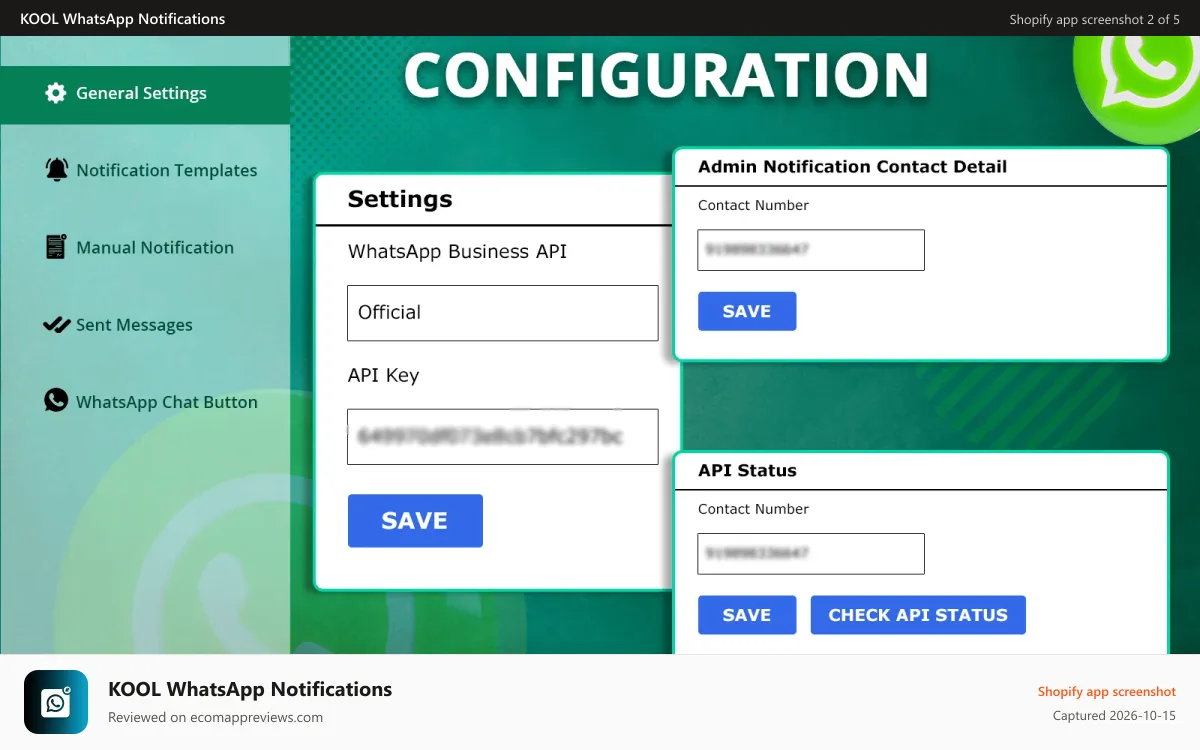Click the Manual Notification document icon
Screen dimensions: 1200x750
(56, 247)
